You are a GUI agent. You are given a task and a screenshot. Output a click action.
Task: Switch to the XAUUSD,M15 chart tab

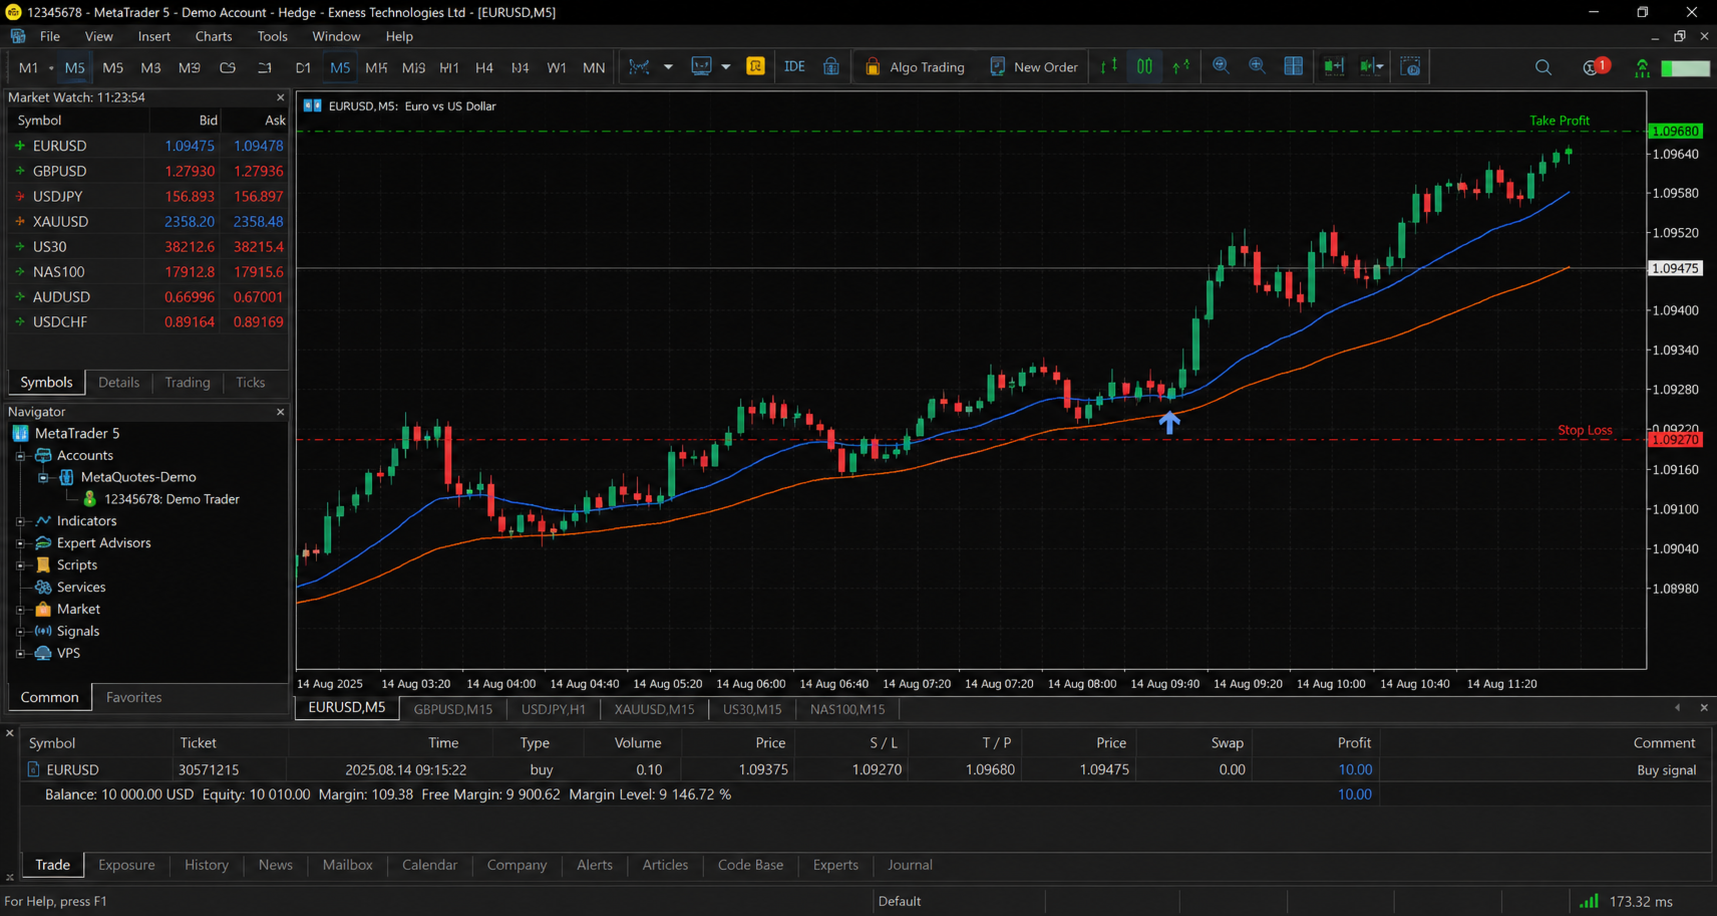pyautogui.click(x=654, y=709)
